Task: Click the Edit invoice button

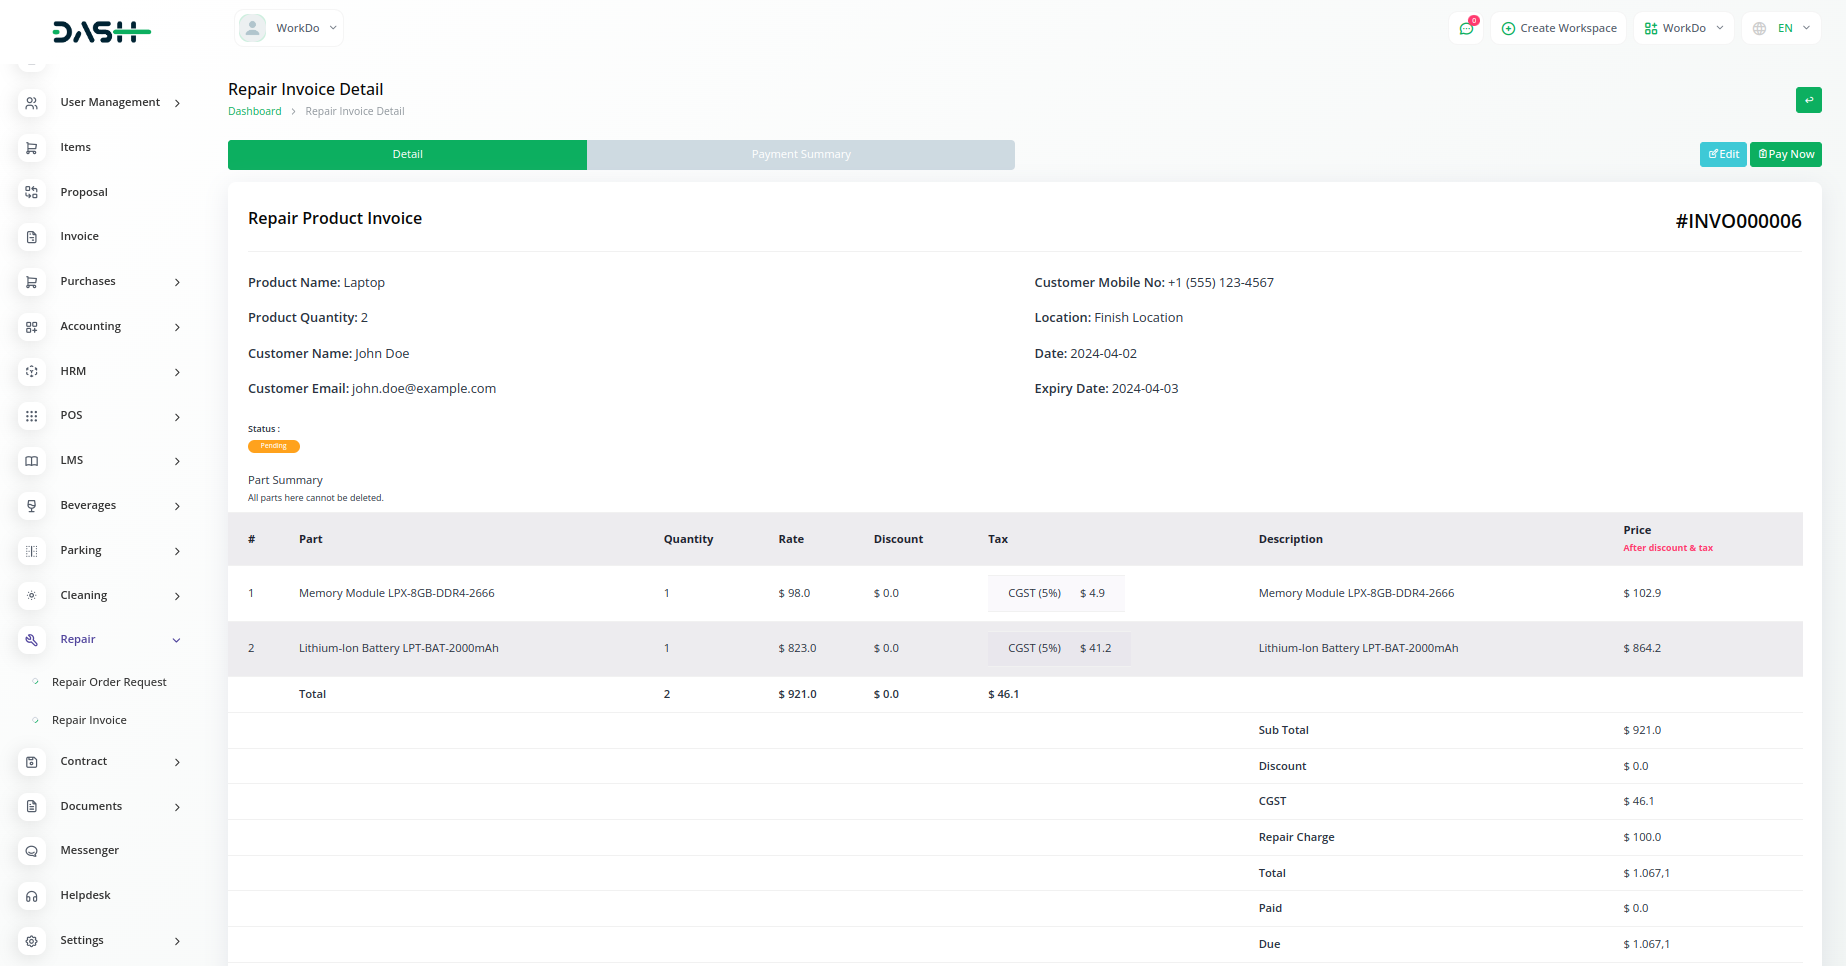Action: (1722, 154)
